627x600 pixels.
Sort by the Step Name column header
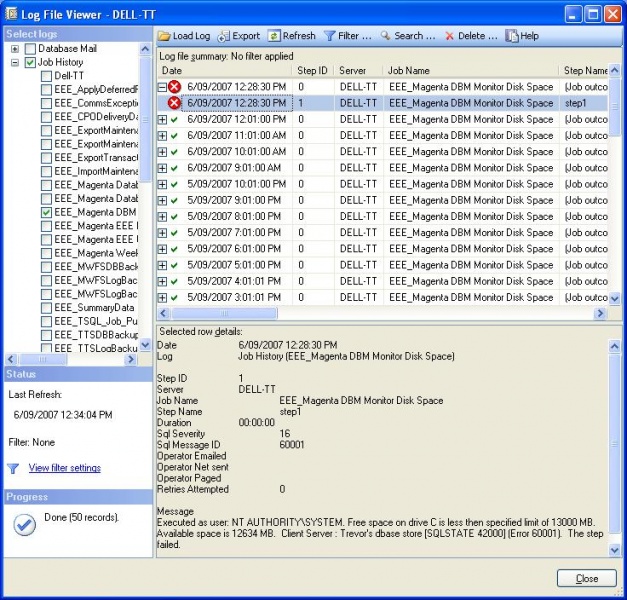pyautogui.click(x=583, y=71)
